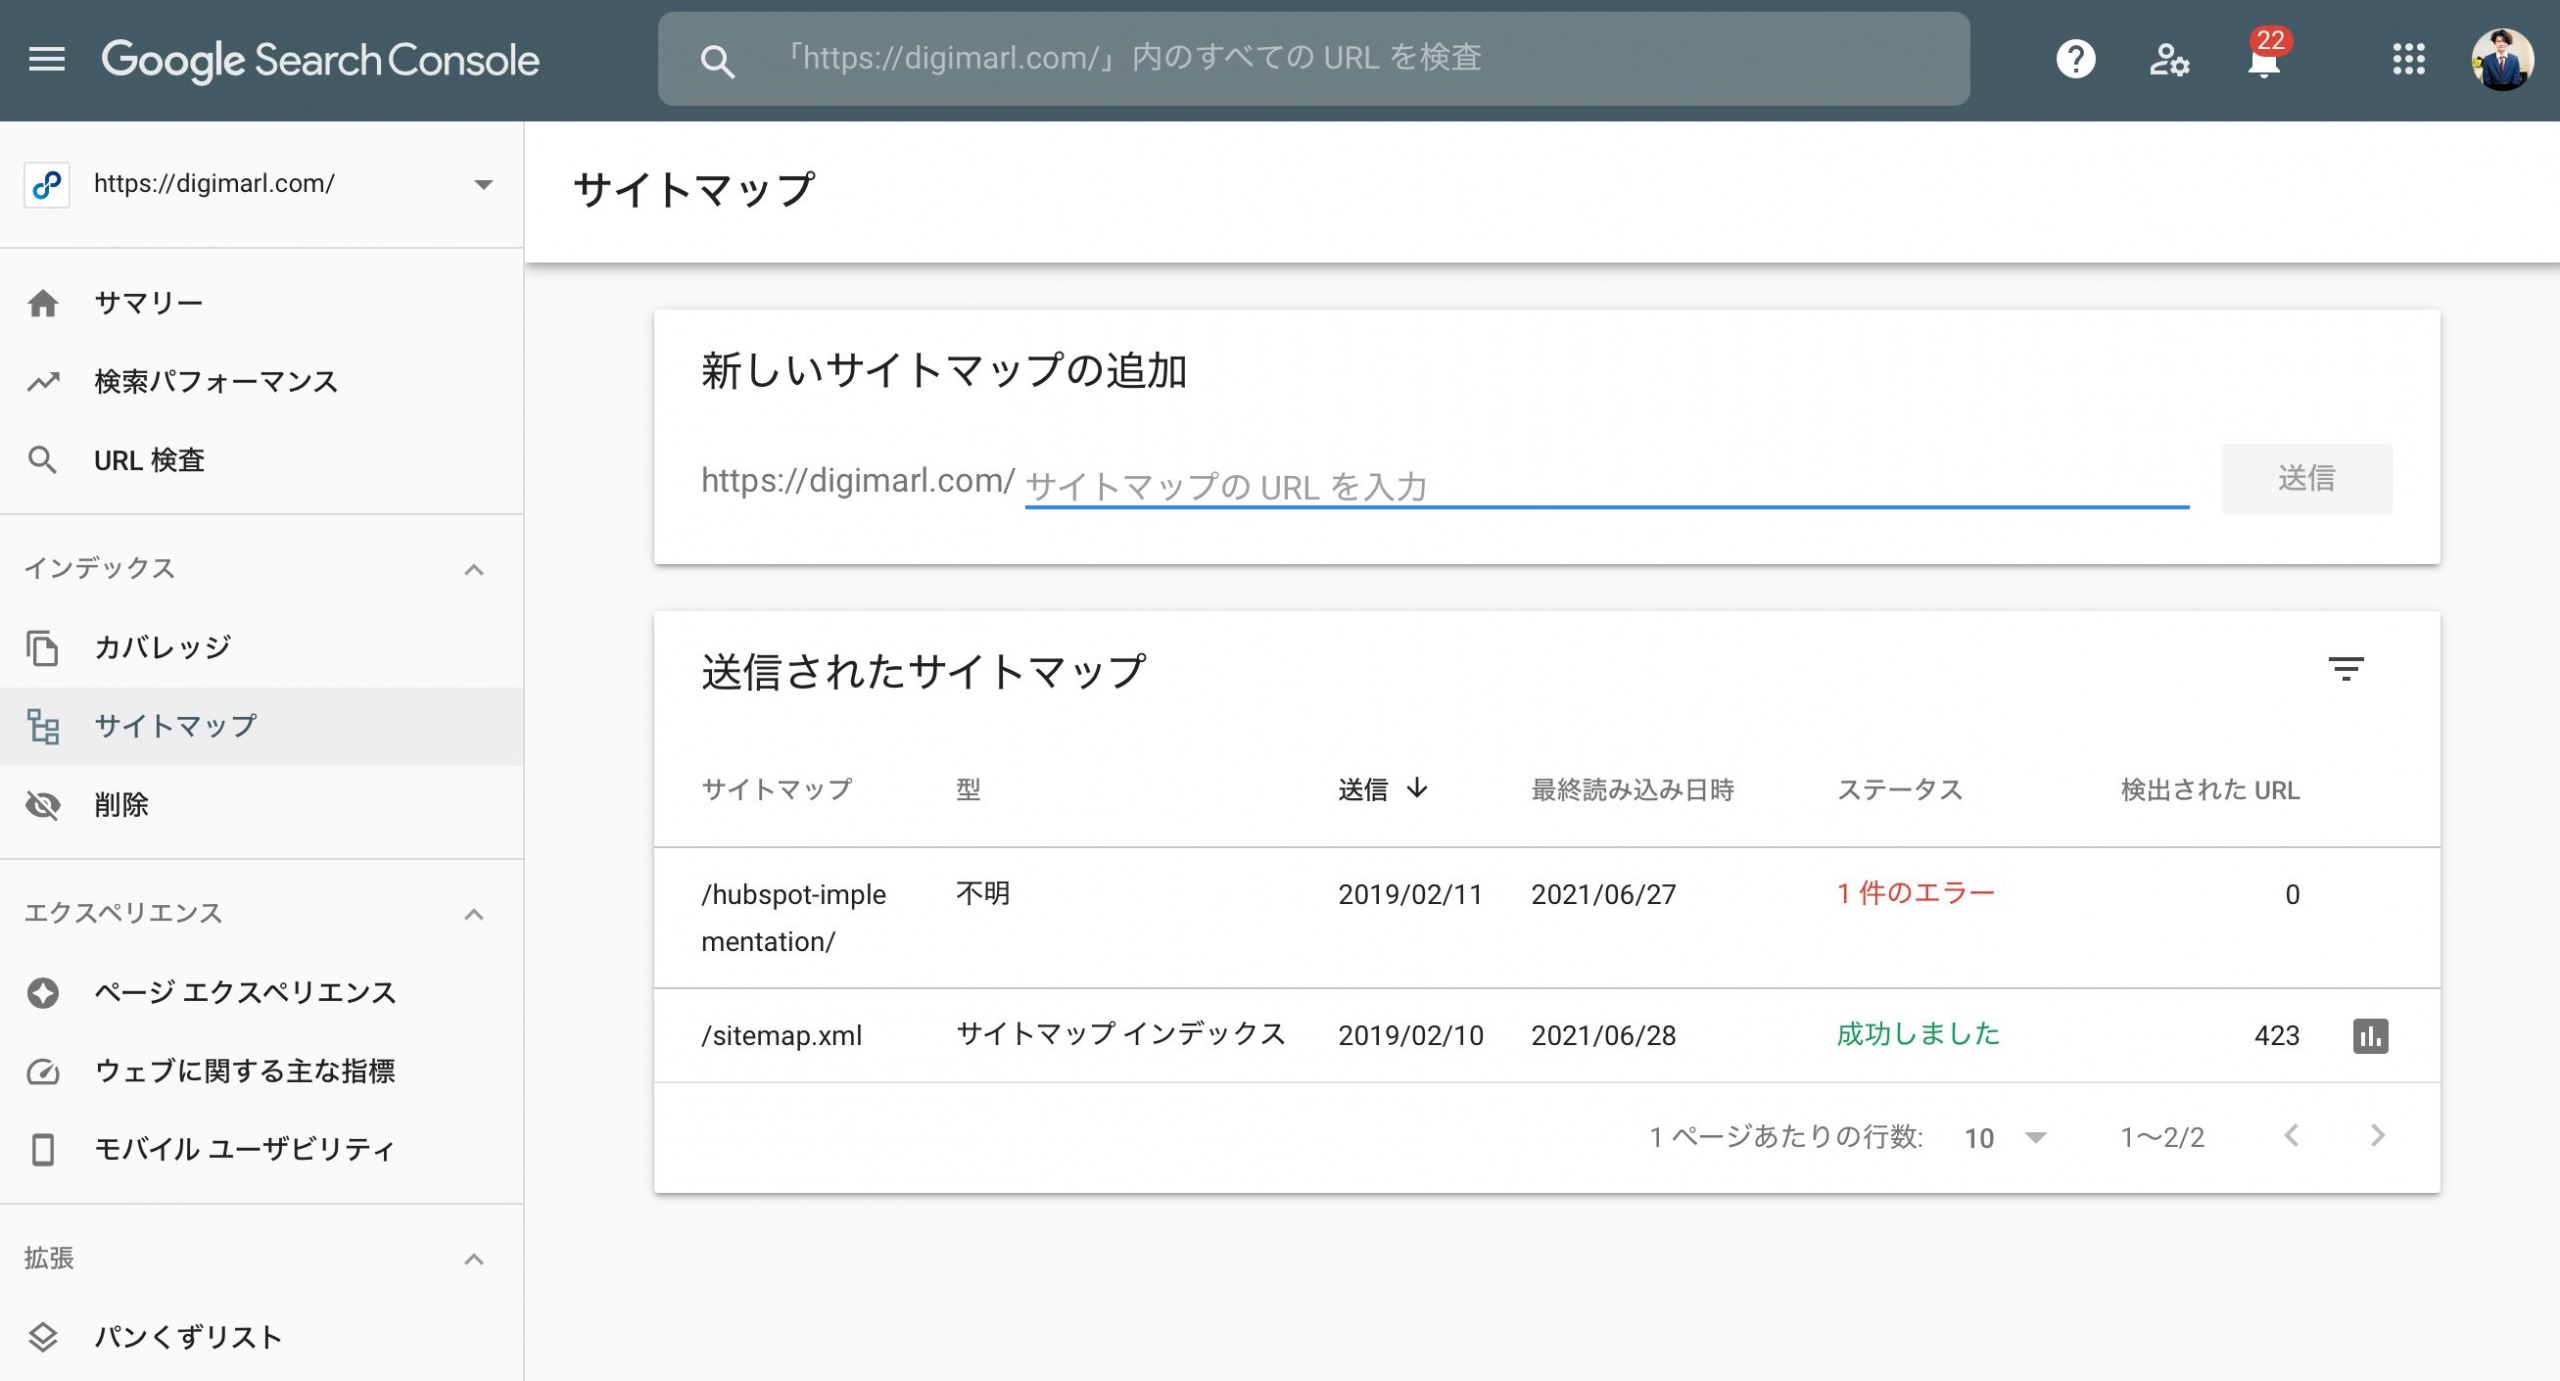The image size is (2560, 1381).
Task: Click the サイトマップ column header
Action: click(776, 790)
